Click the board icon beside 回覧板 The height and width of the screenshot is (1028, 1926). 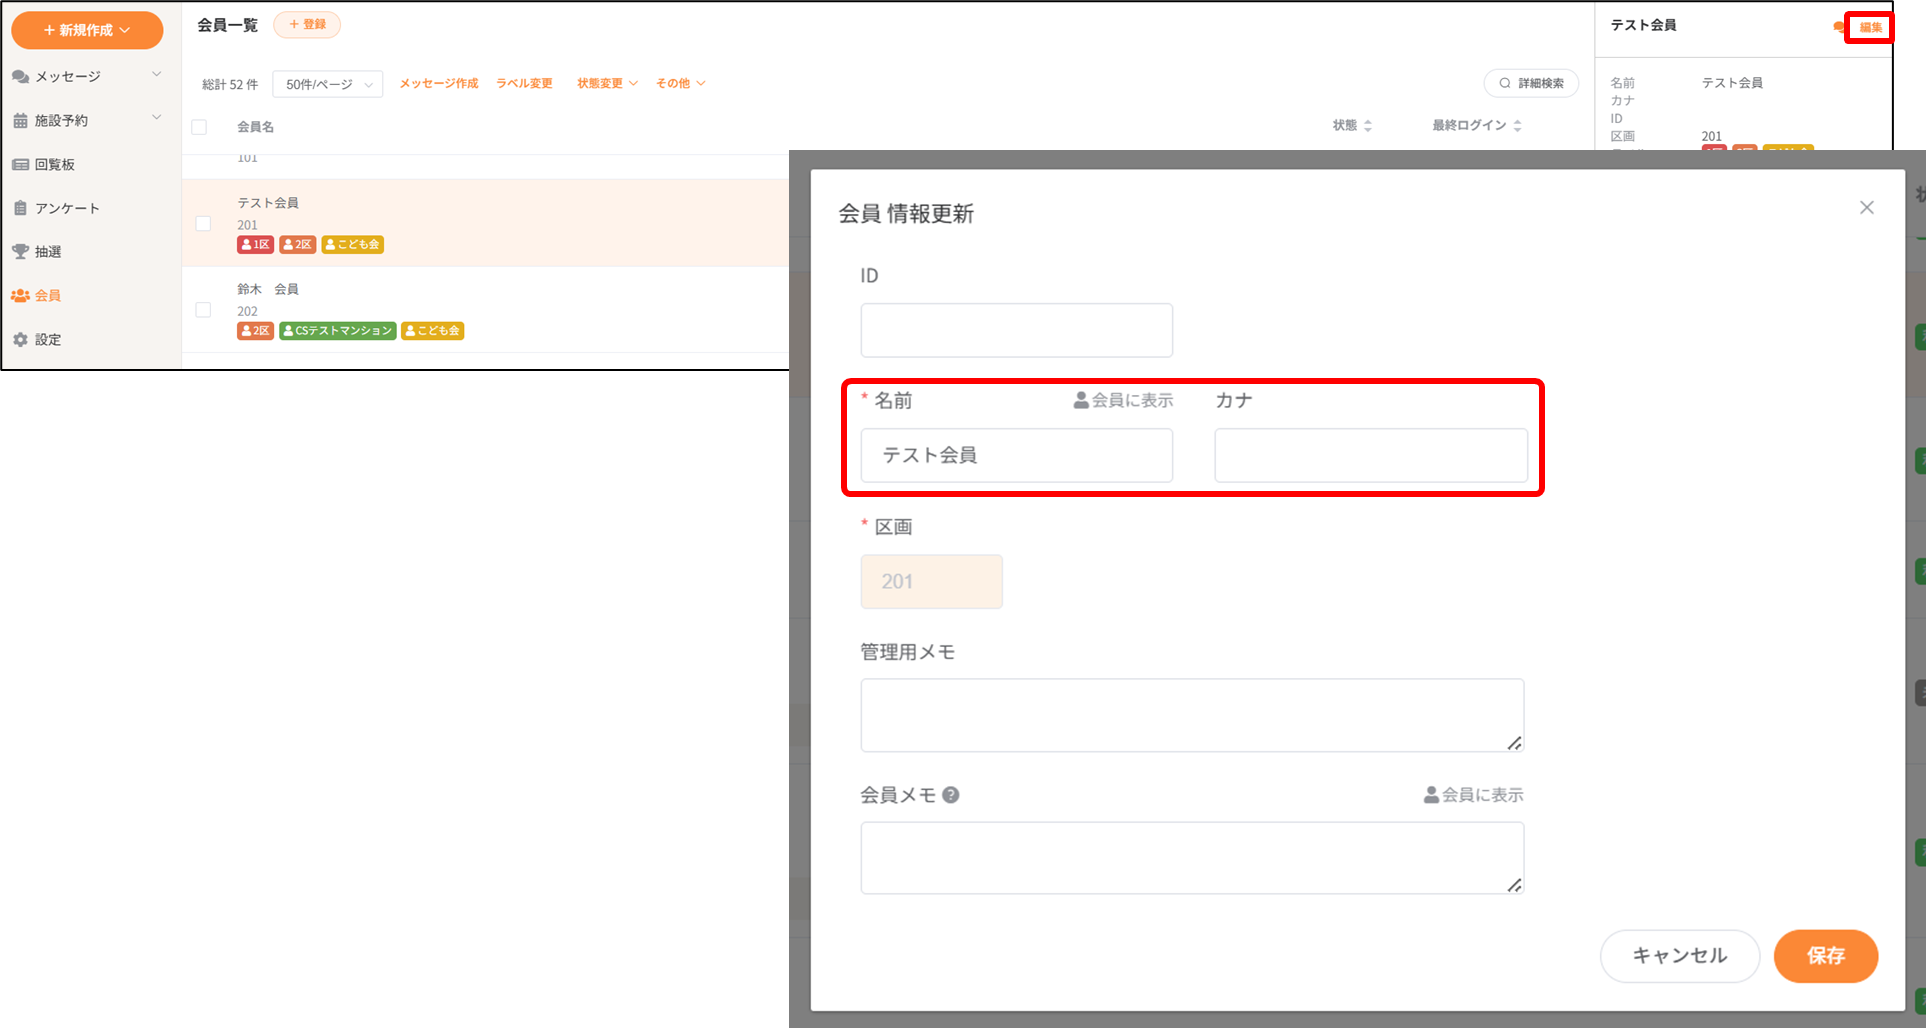[x=20, y=164]
